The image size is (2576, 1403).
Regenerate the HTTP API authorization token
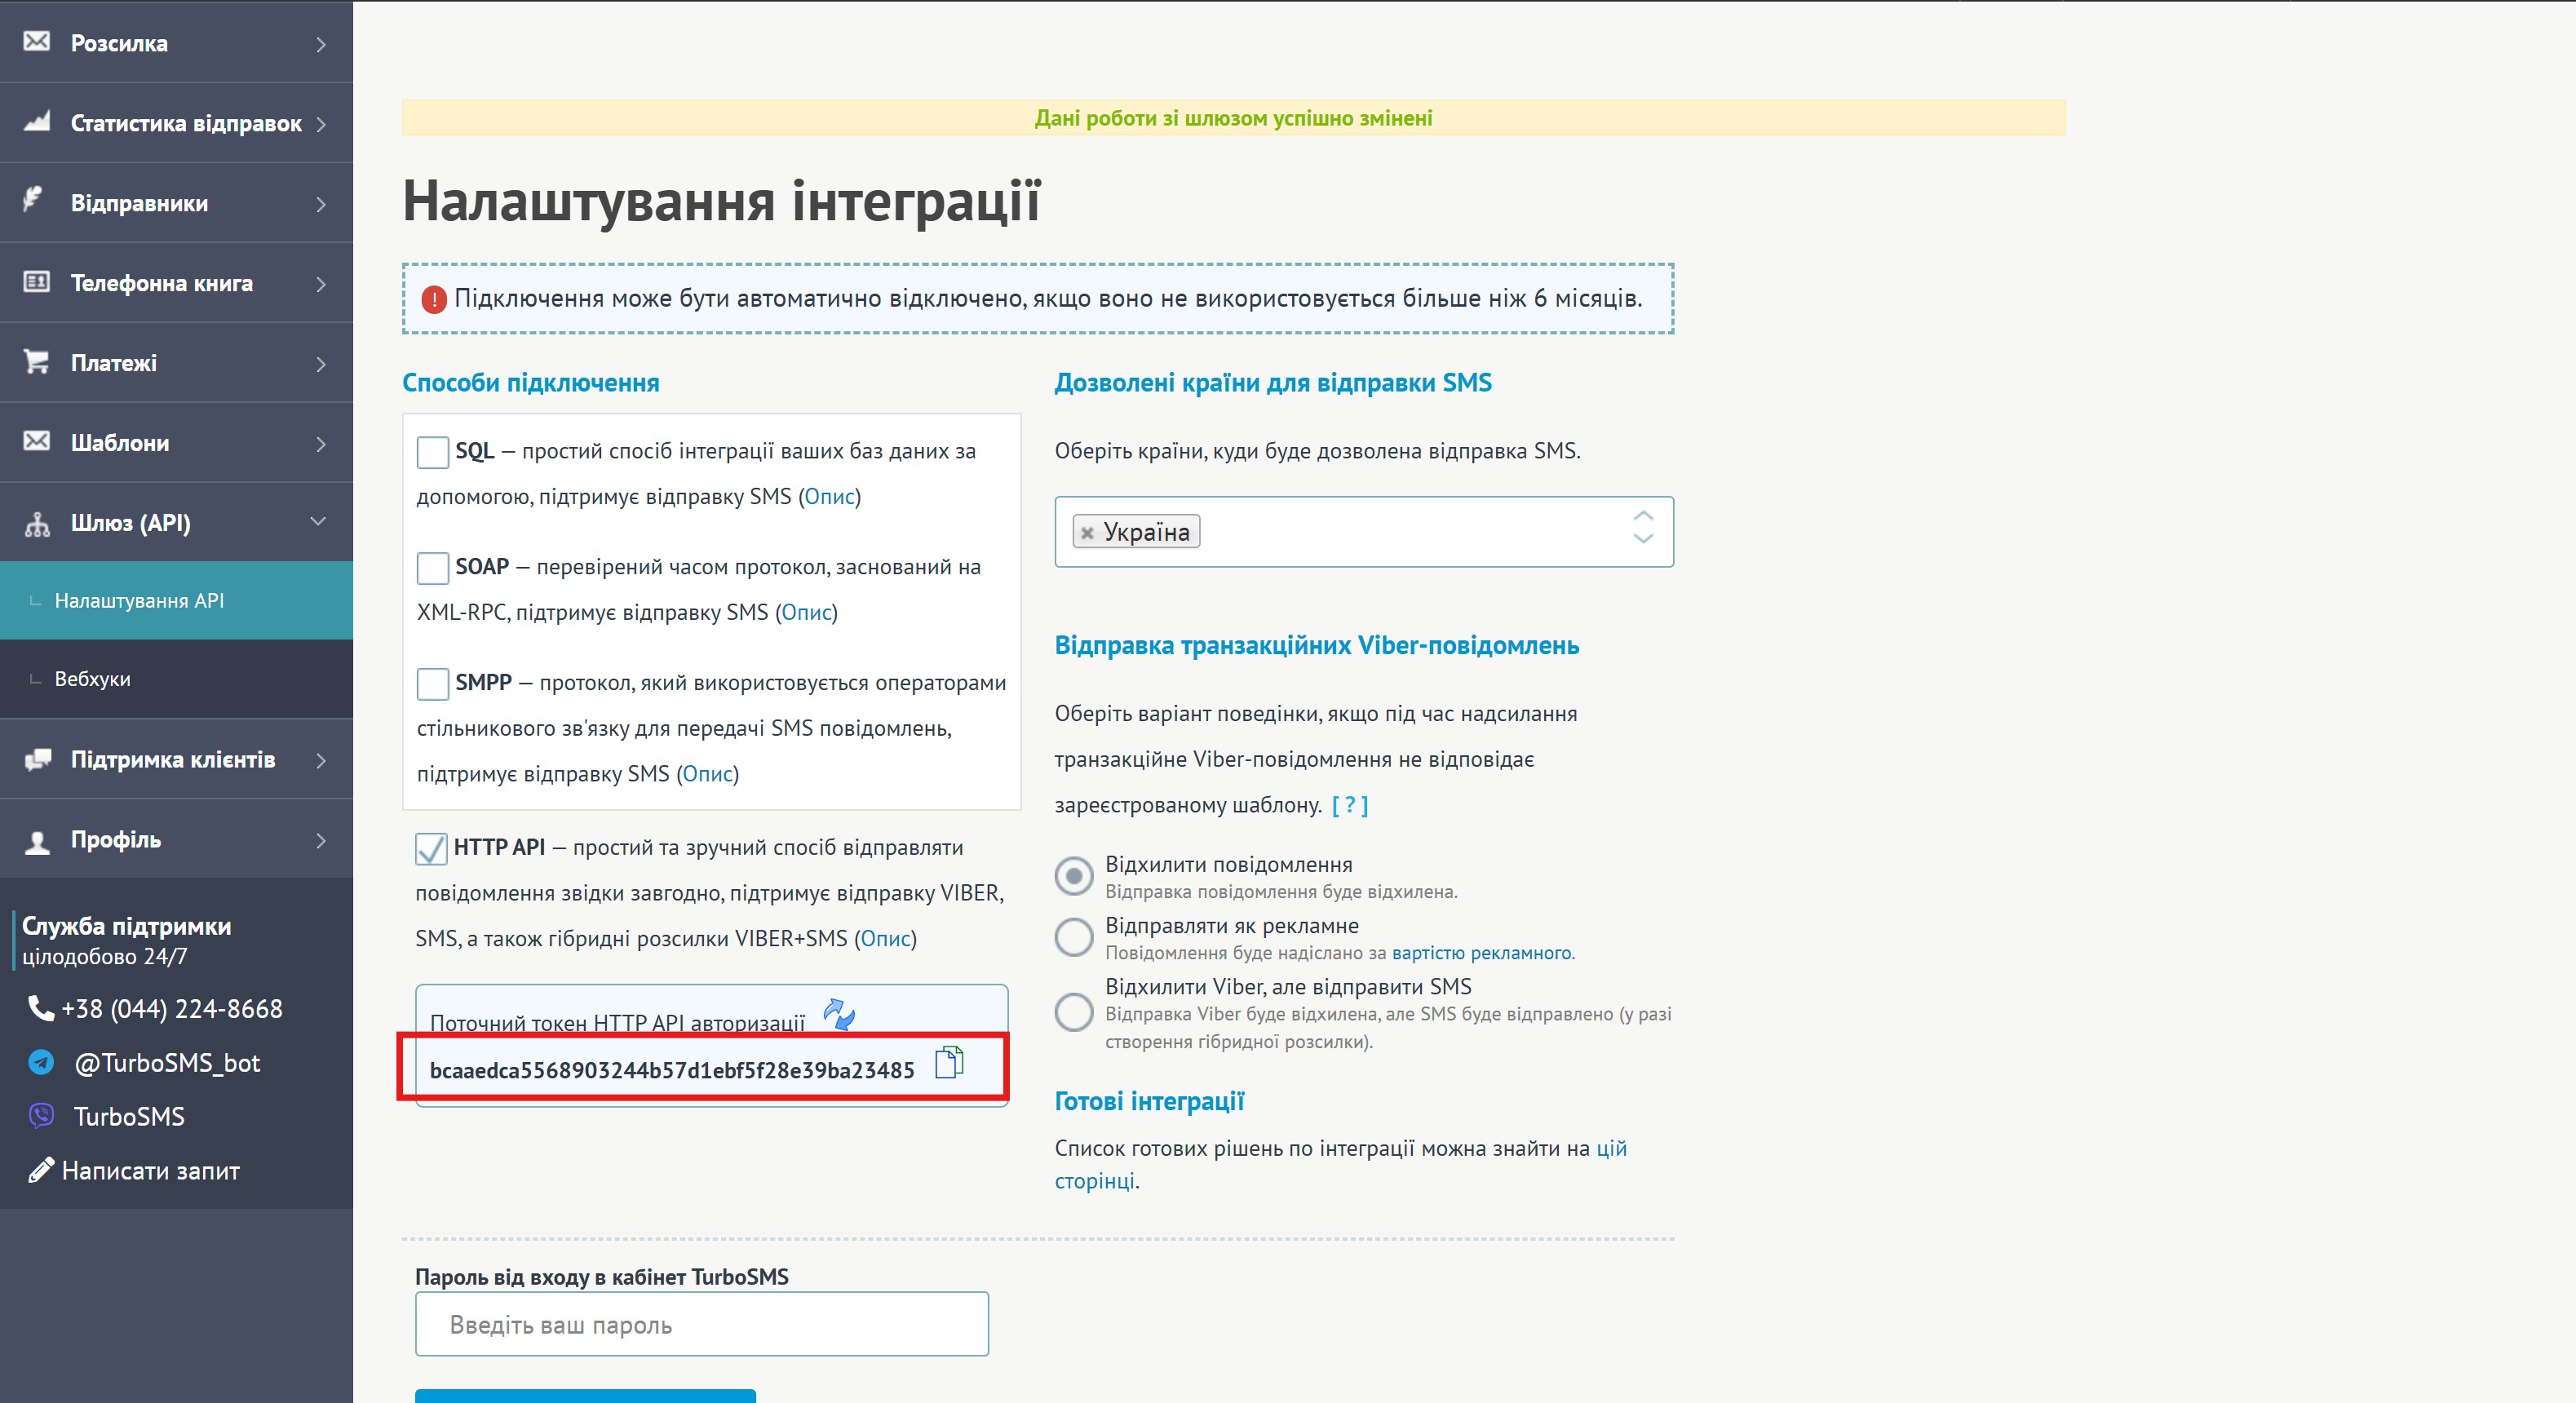tap(838, 1014)
